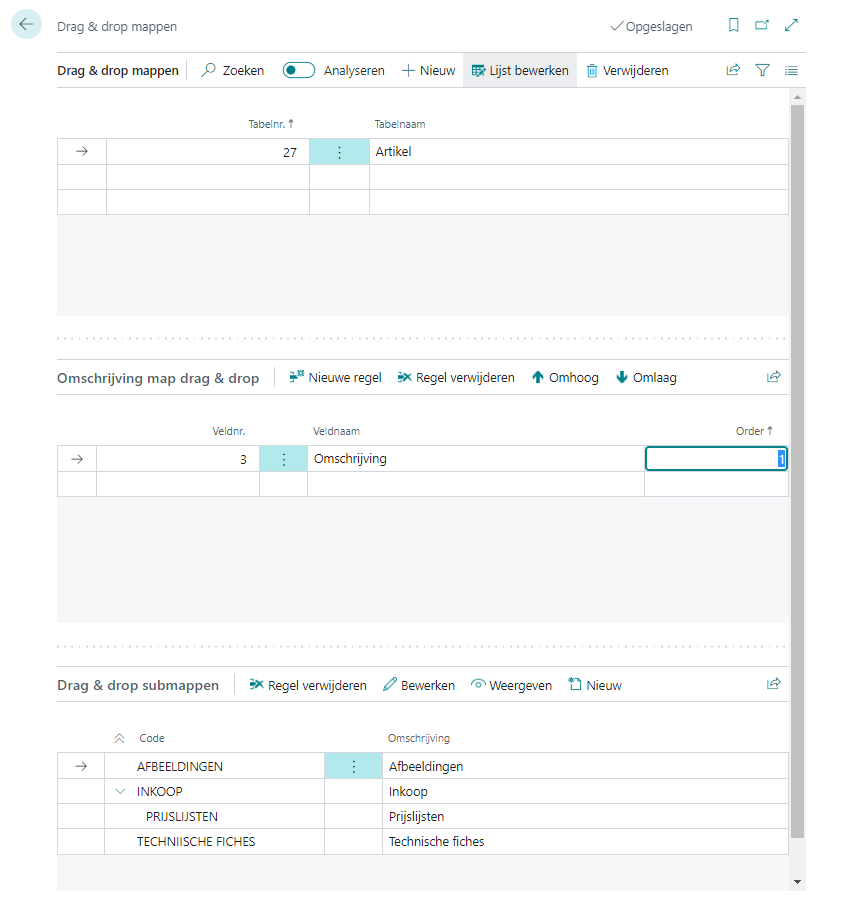Collapse the INKOOP tree row
Image resolution: width=859 pixels, height=903 pixels.
[120, 791]
